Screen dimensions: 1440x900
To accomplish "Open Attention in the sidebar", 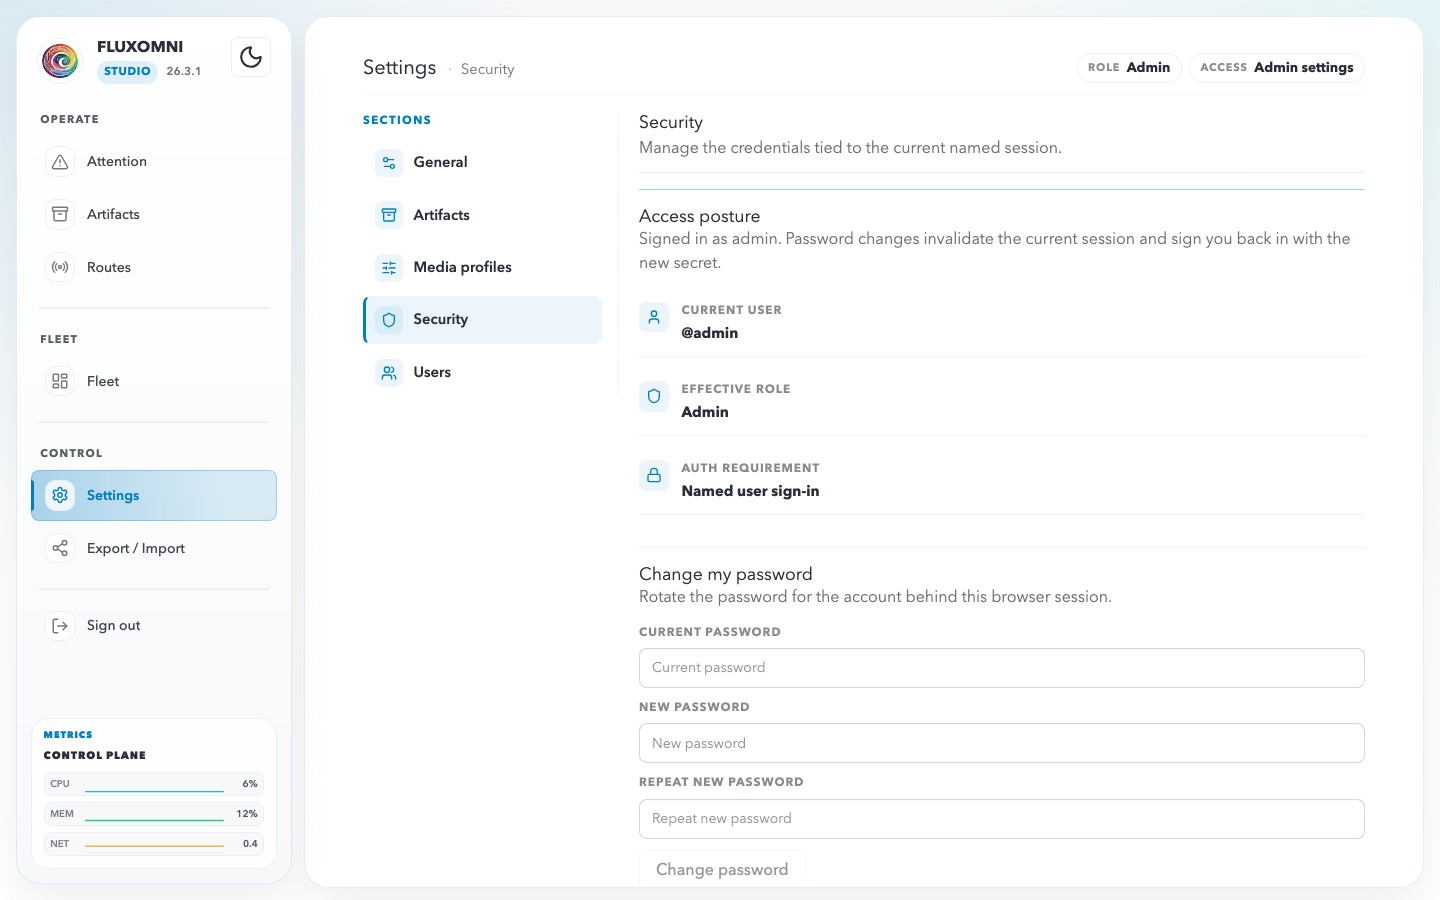I will [154, 162].
